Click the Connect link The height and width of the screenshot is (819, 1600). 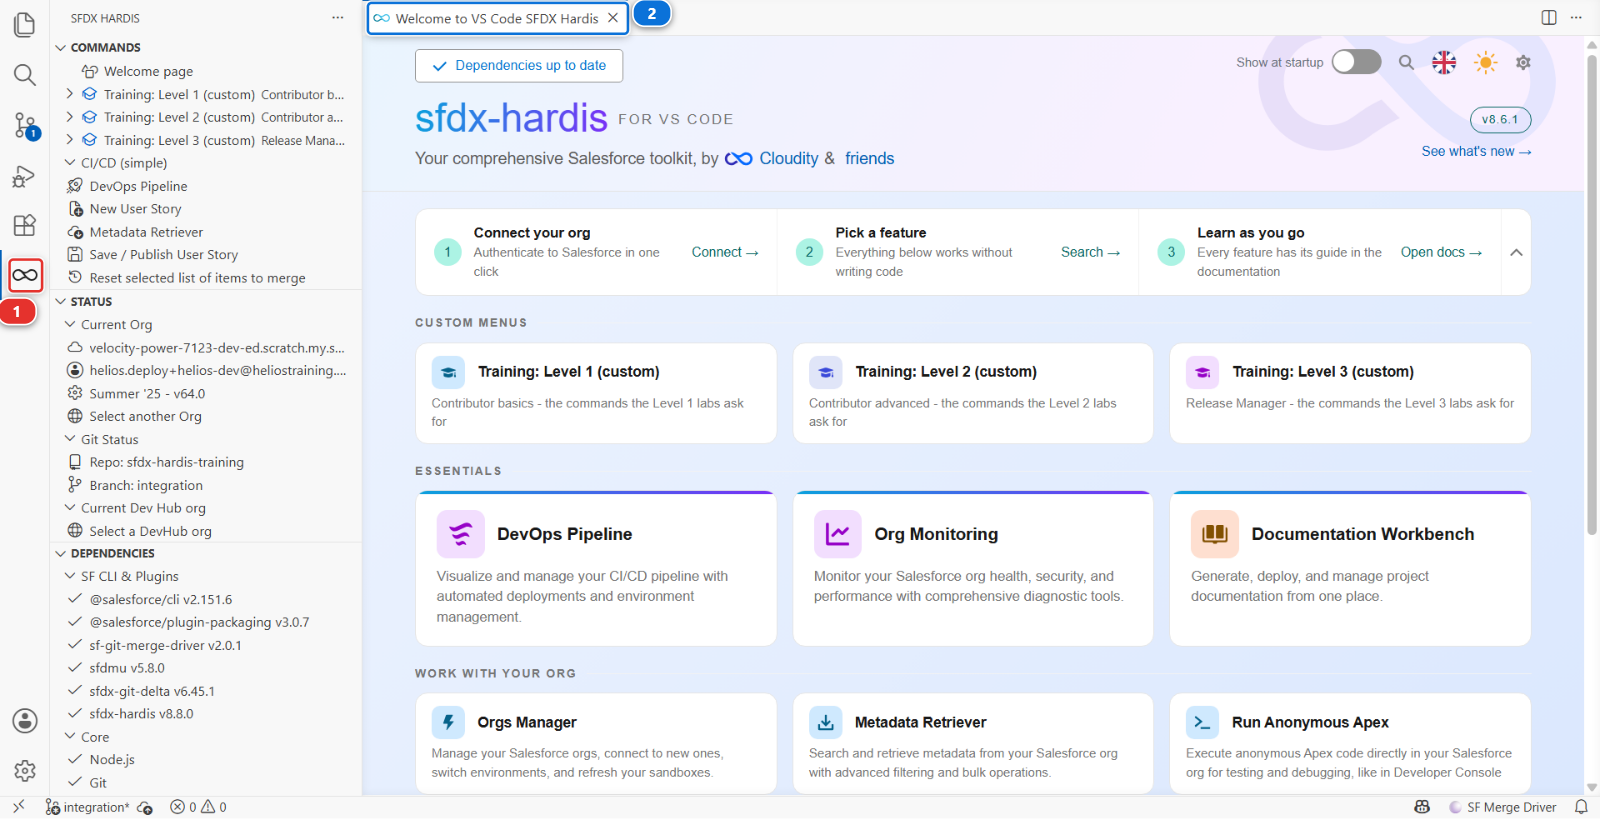pos(725,252)
